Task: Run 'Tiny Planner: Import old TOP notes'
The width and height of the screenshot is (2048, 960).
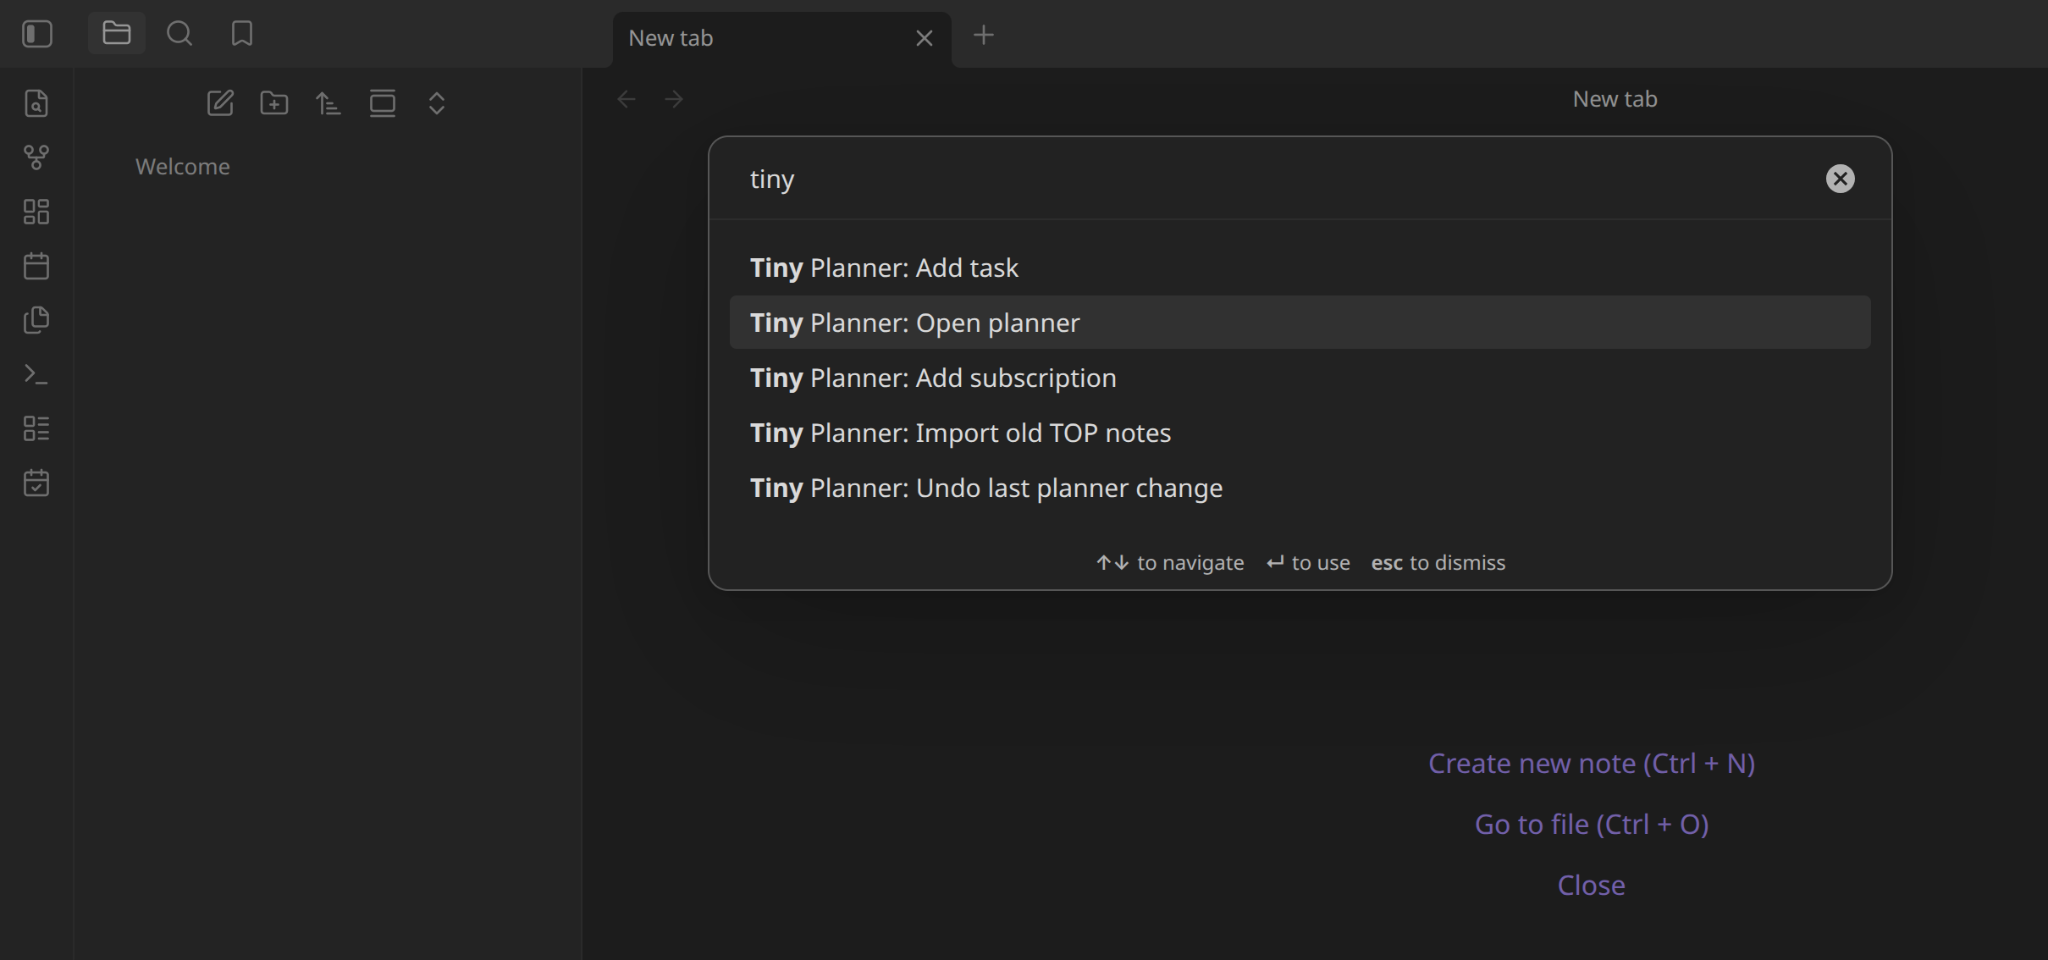Action: (1300, 433)
